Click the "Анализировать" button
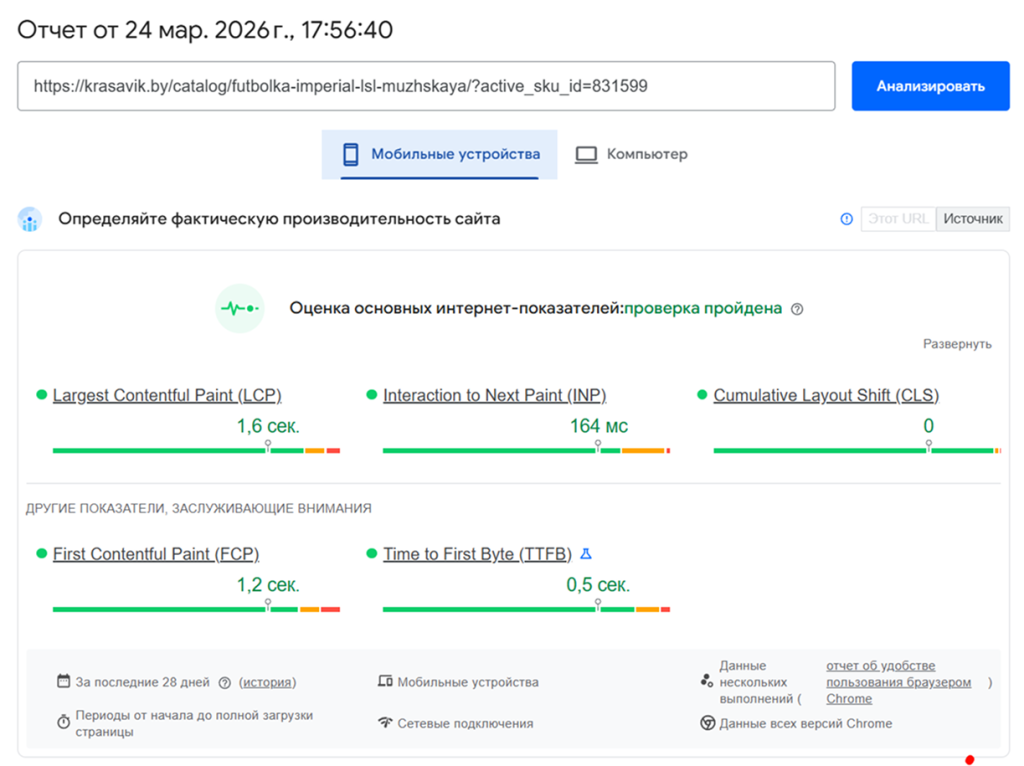This screenshot has width=1024, height=766. click(x=930, y=86)
